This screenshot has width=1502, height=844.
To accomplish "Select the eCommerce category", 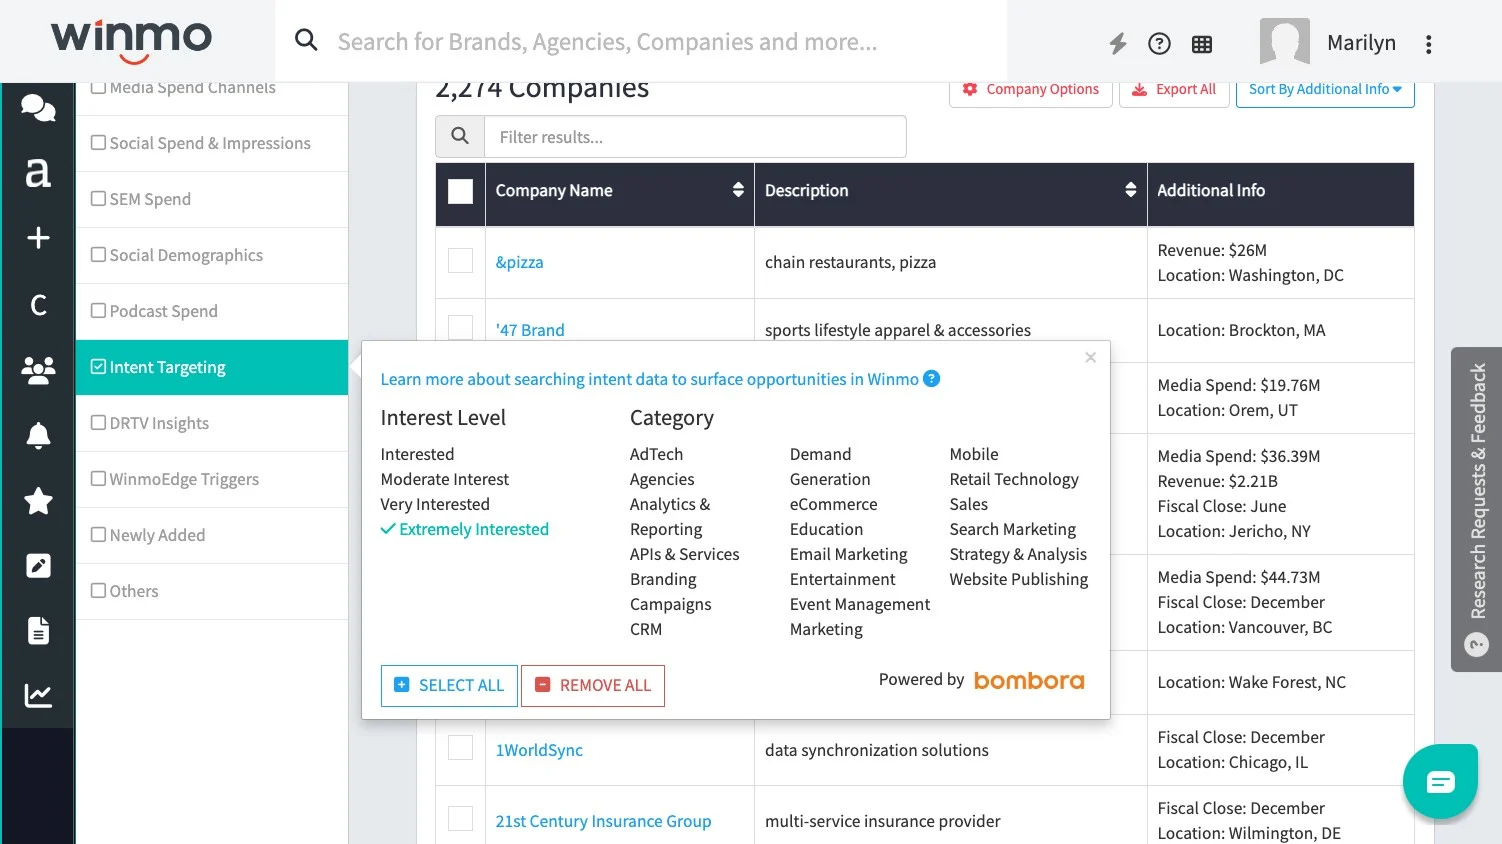I will point(833,504).
